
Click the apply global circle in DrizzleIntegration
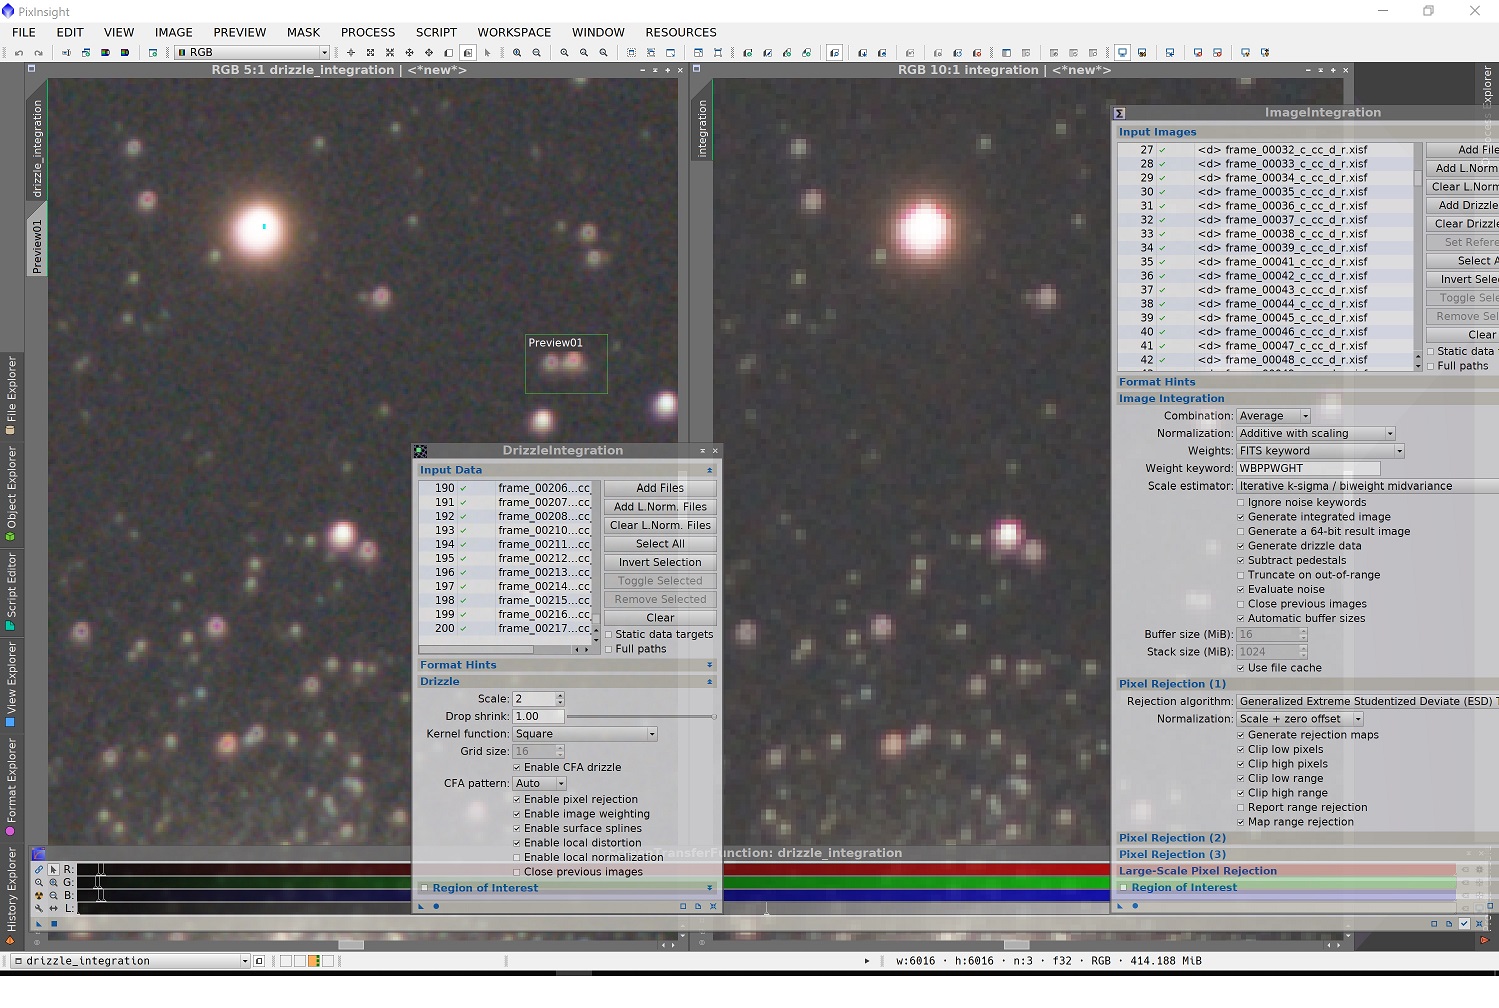436,906
